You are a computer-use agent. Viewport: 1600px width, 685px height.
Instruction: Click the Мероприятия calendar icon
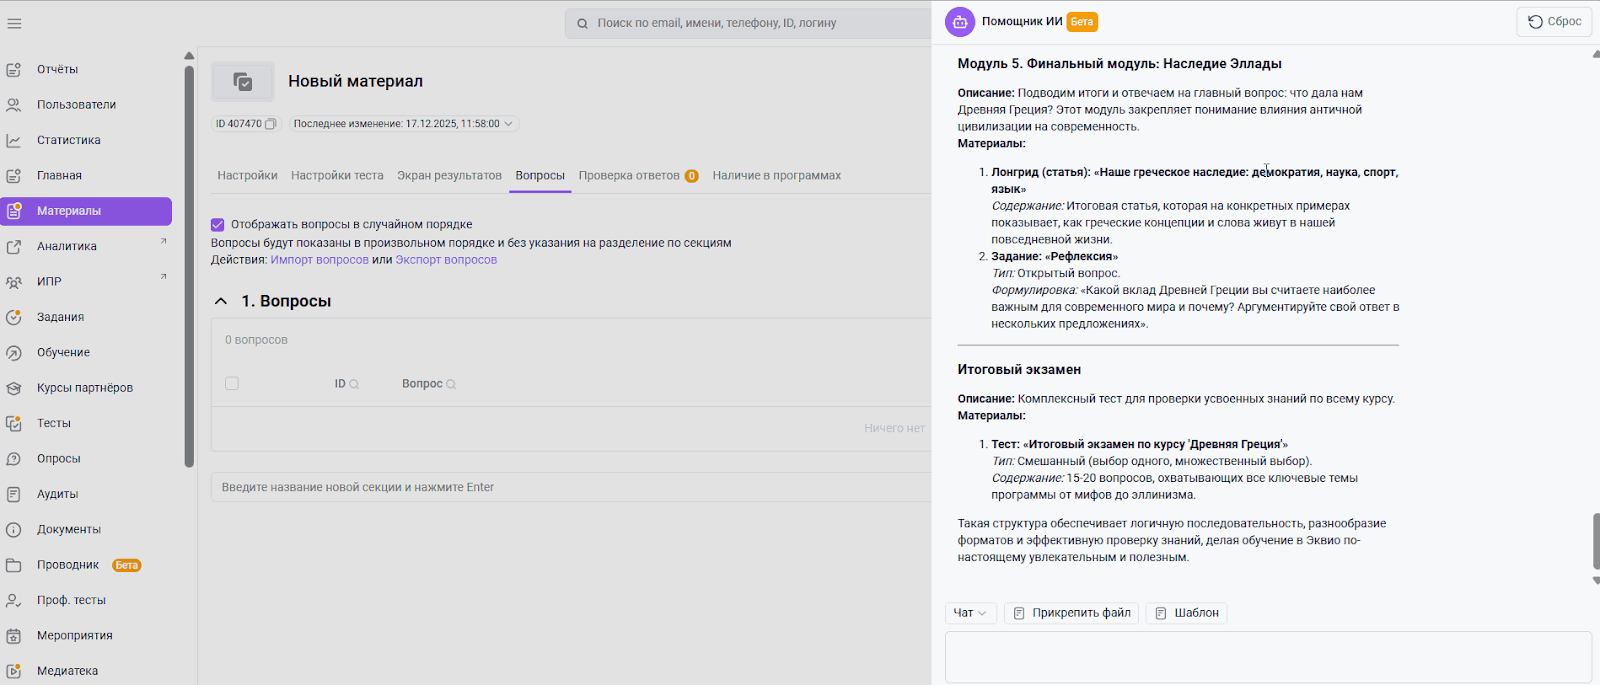[14, 636]
